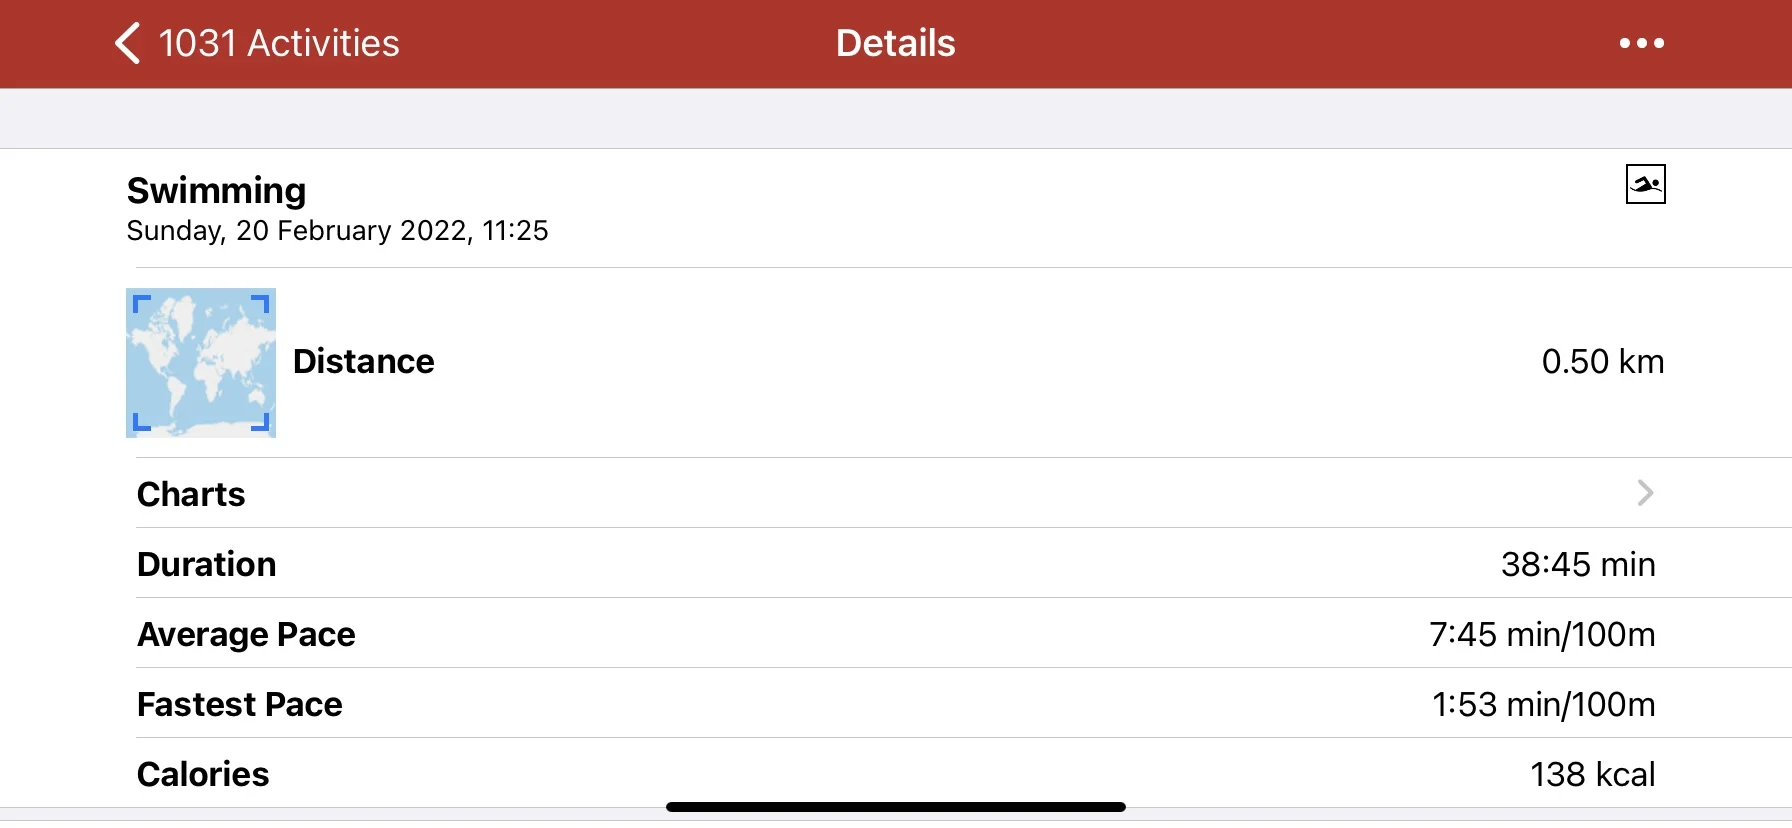Select the Fastest Pace label
Viewport: 1792px width, 828px height.
click(240, 704)
